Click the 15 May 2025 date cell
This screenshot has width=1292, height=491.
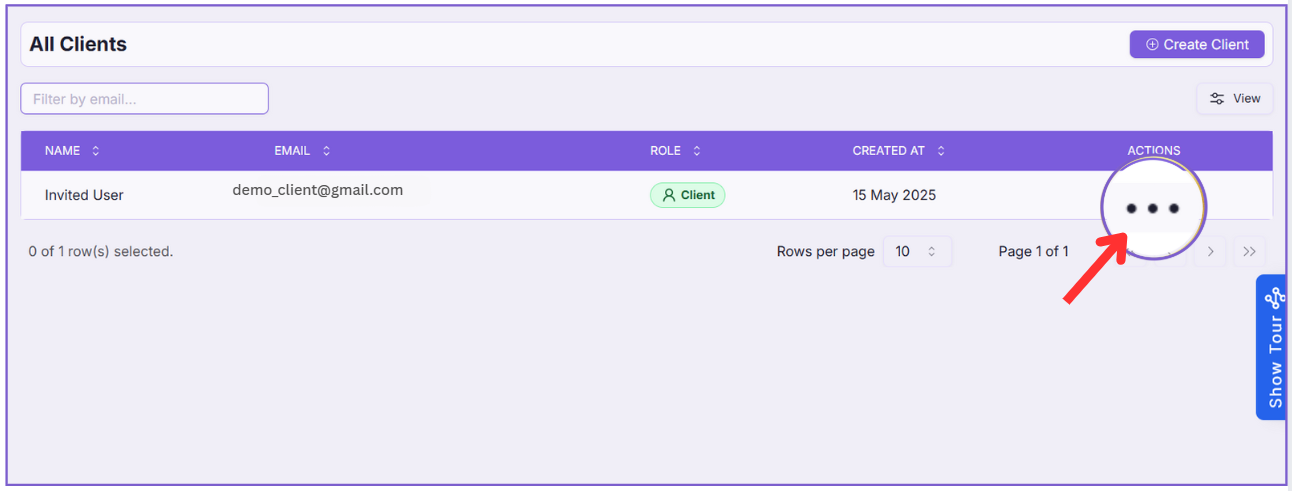pyautogui.click(x=894, y=195)
